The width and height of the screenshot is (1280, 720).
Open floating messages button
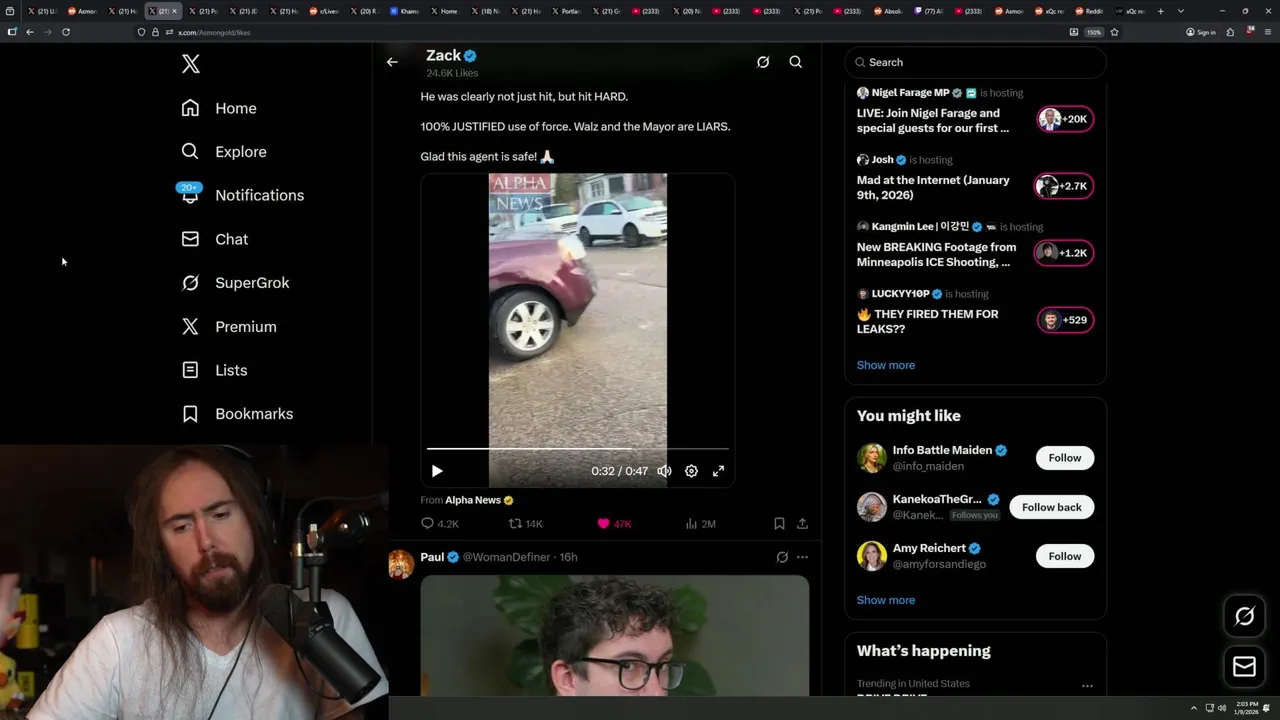[1245, 667]
